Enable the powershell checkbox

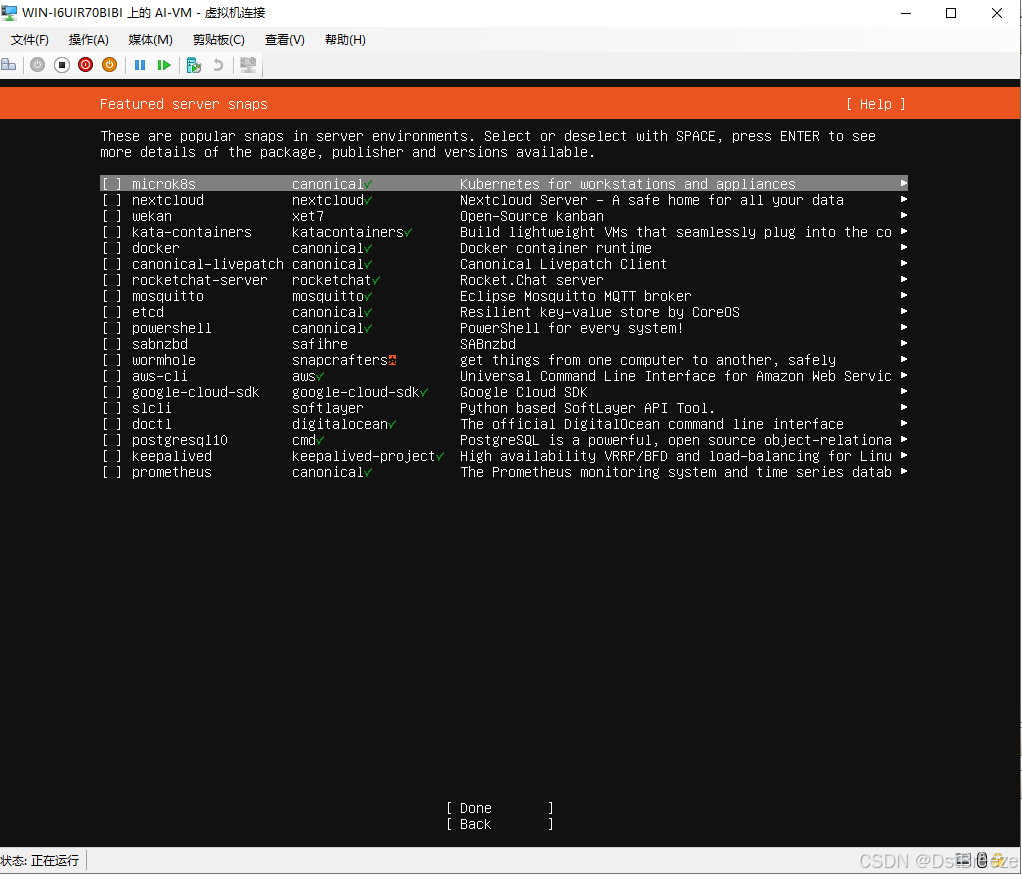[111, 328]
